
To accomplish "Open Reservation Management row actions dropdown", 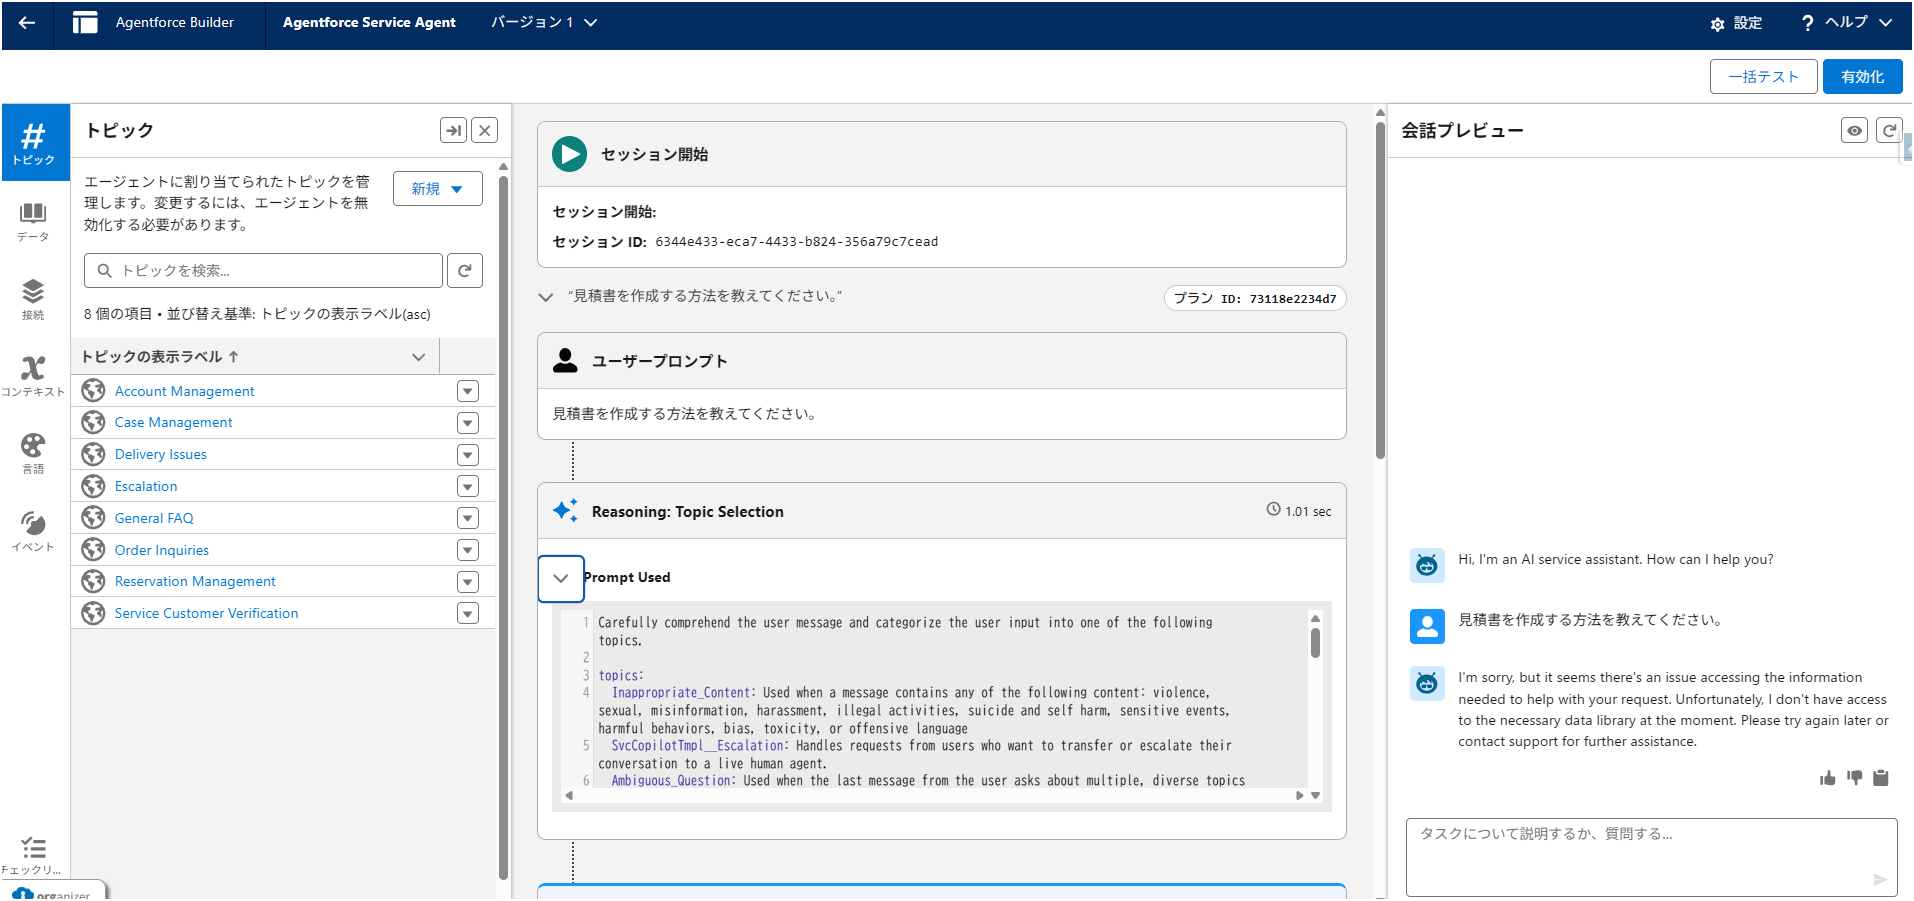I will click(x=468, y=582).
